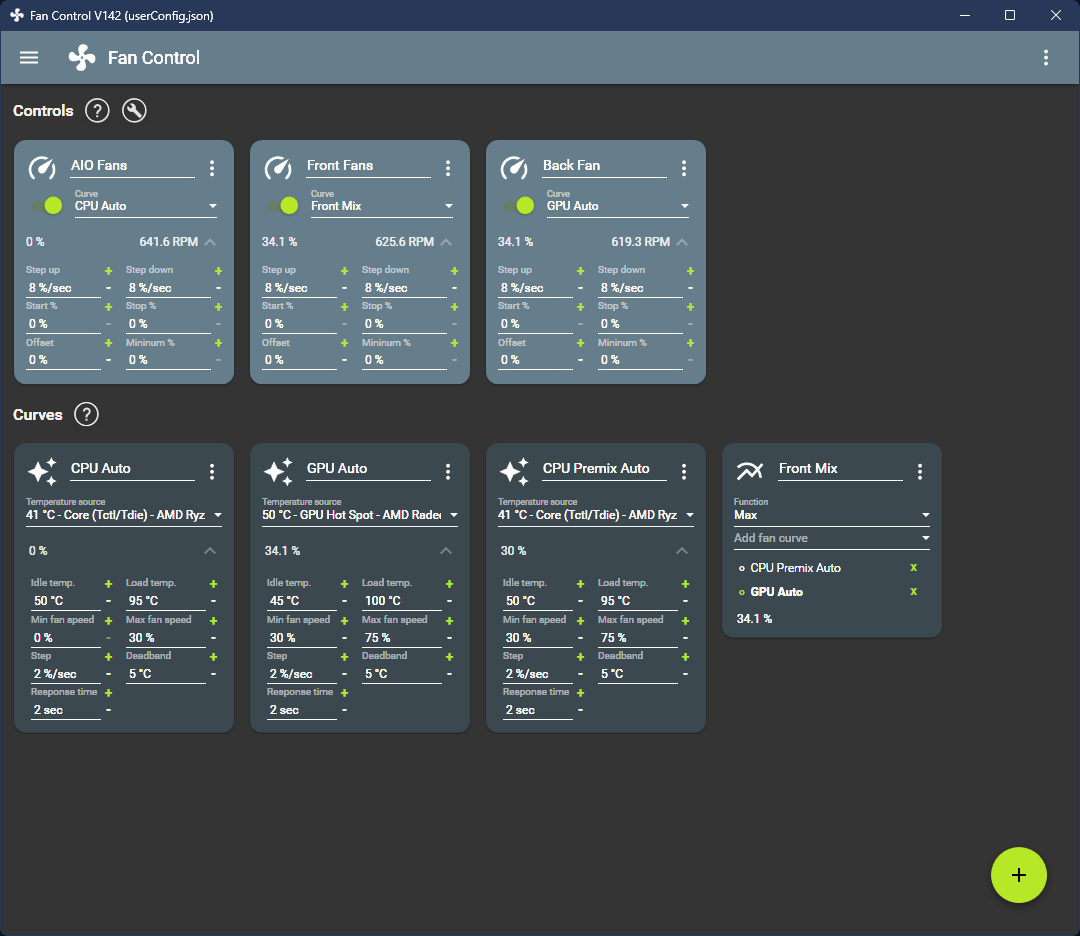Collapse the GPU Auto curve details
The image size is (1080, 936).
pos(446,551)
